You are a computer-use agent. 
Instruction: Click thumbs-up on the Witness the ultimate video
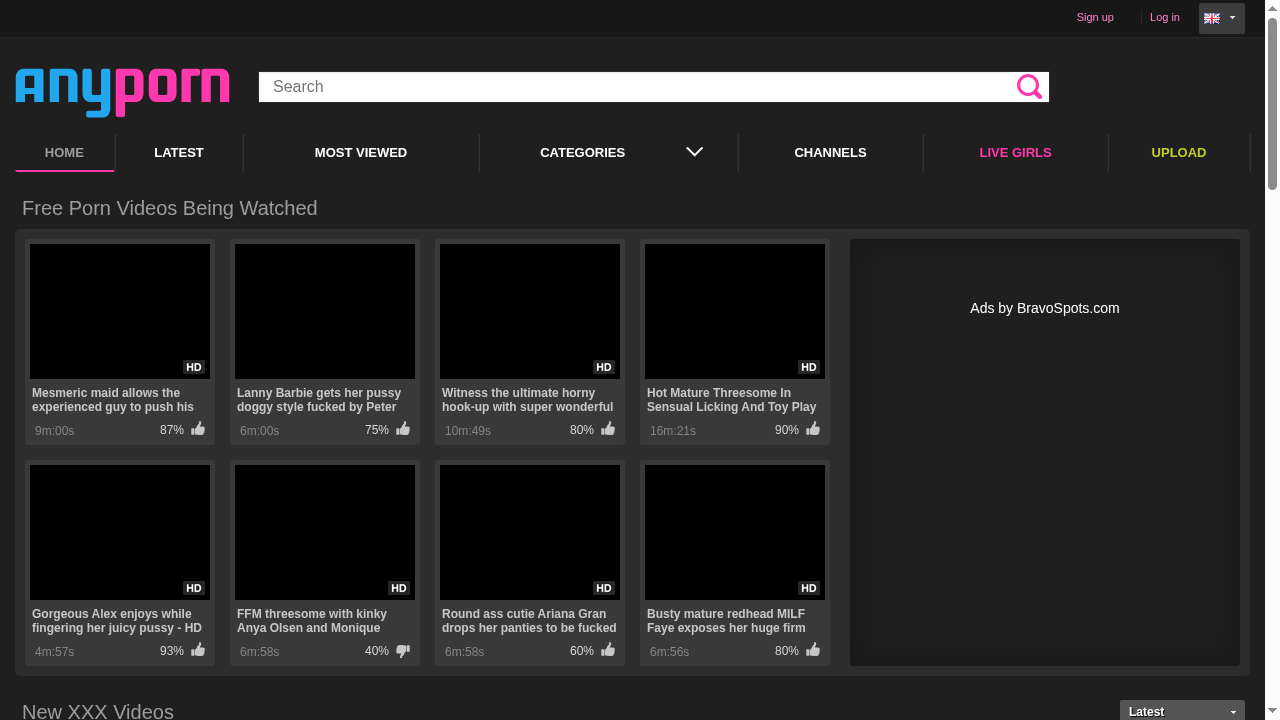coord(607,428)
